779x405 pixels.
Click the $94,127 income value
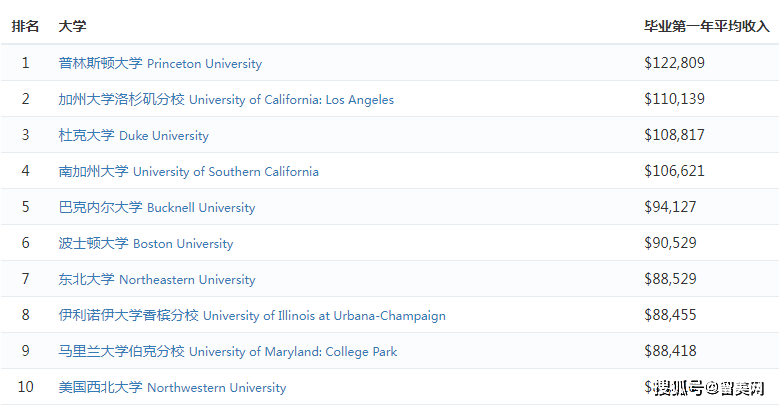[x=670, y=207]
